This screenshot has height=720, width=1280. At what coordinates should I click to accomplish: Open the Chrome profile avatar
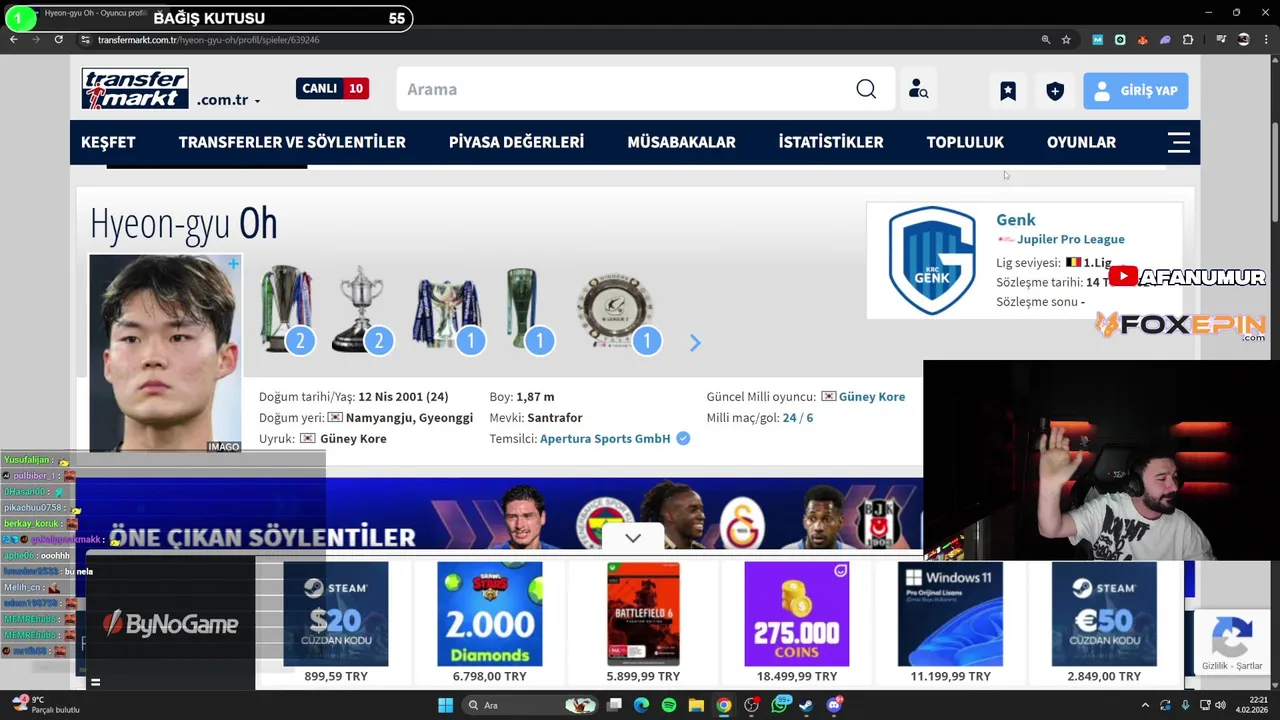1244,39
